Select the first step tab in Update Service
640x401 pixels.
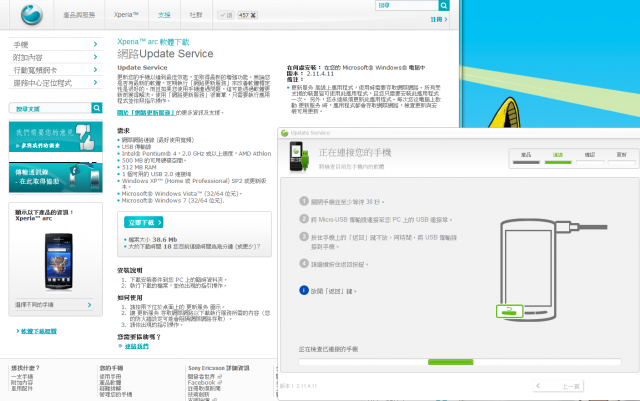click(526, 158)
